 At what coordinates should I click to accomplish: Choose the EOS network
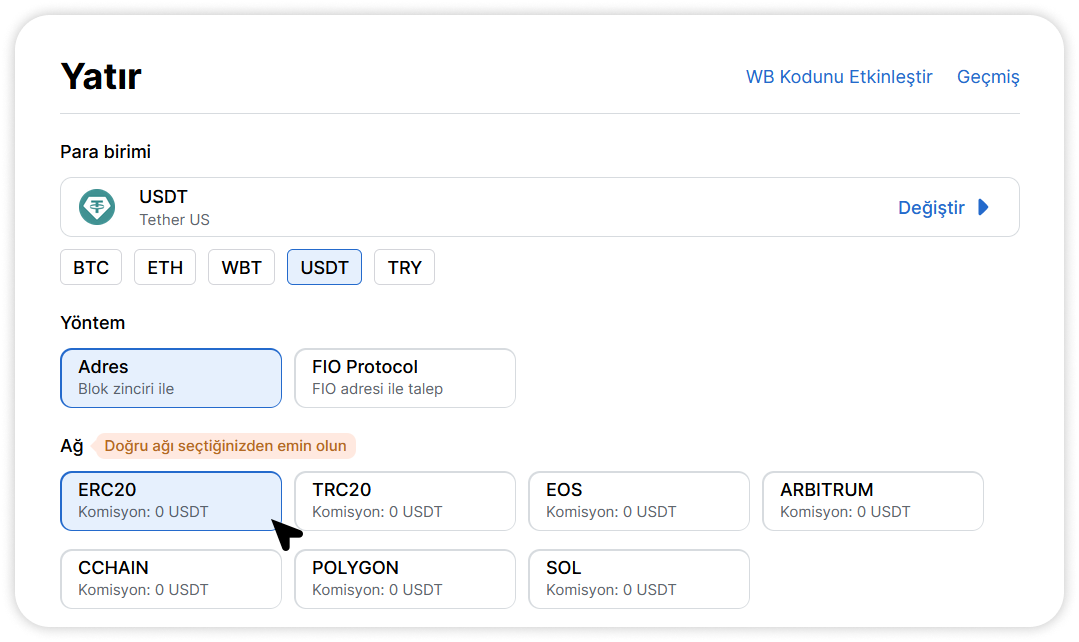(639, 500)
